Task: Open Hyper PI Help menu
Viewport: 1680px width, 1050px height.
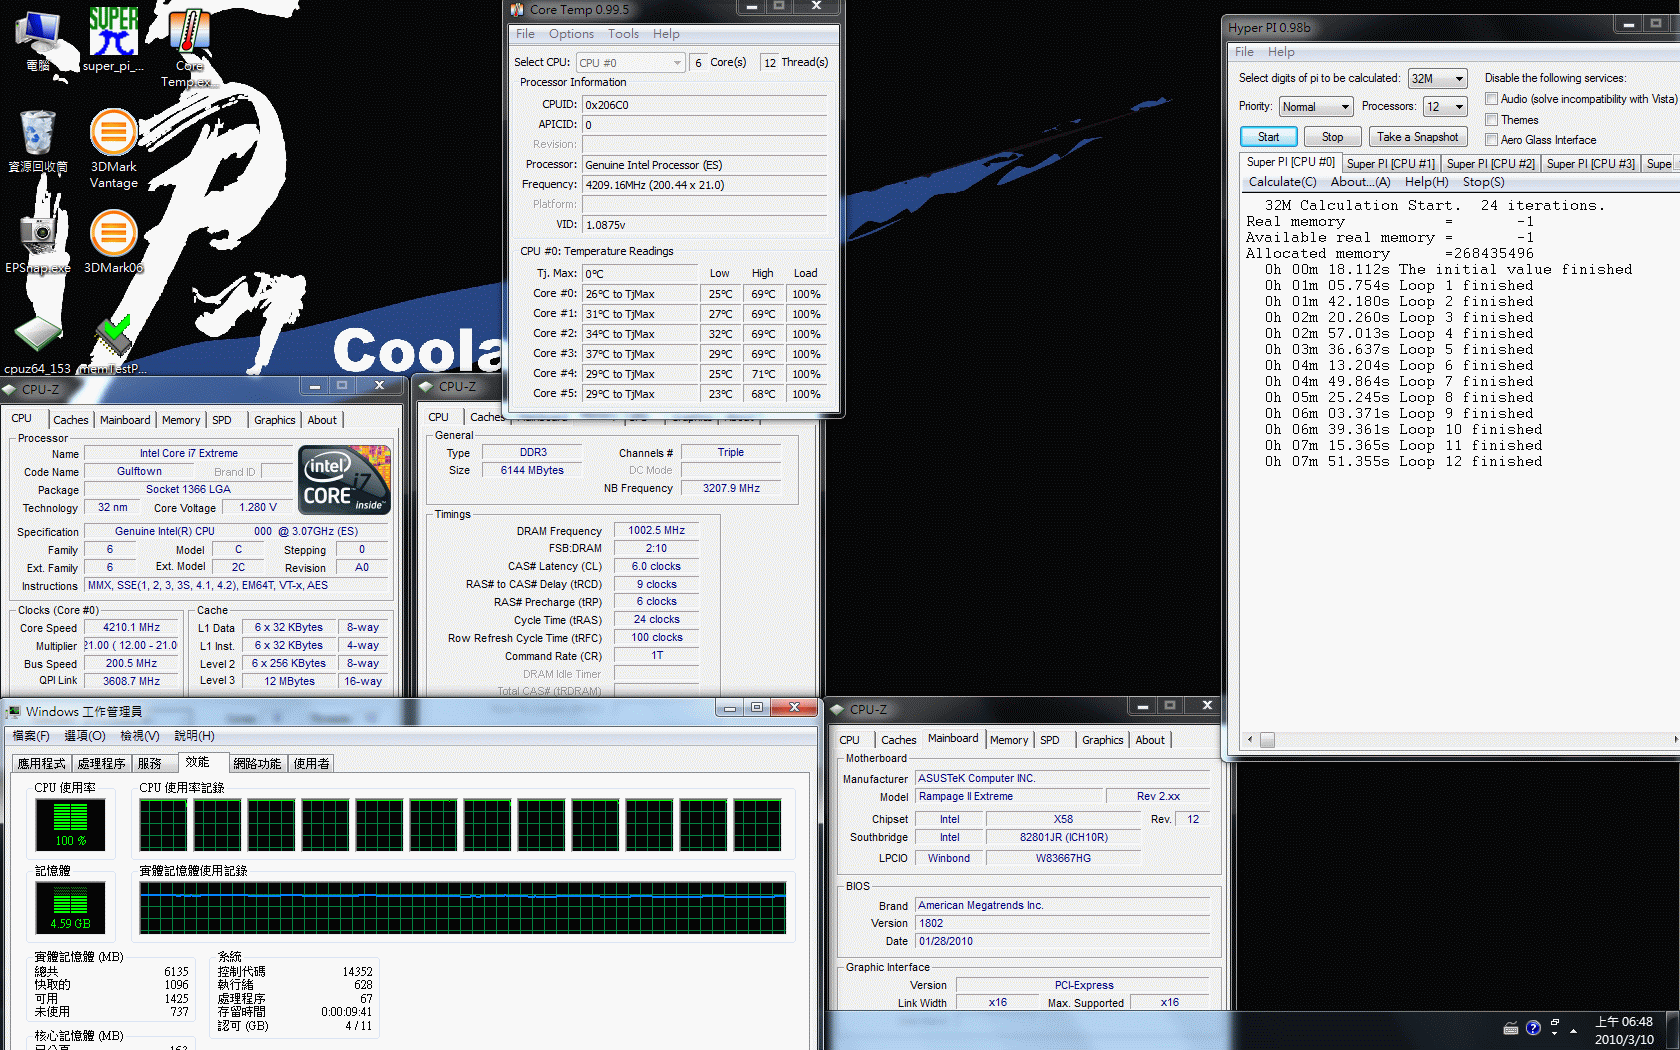Action: 1281,51
